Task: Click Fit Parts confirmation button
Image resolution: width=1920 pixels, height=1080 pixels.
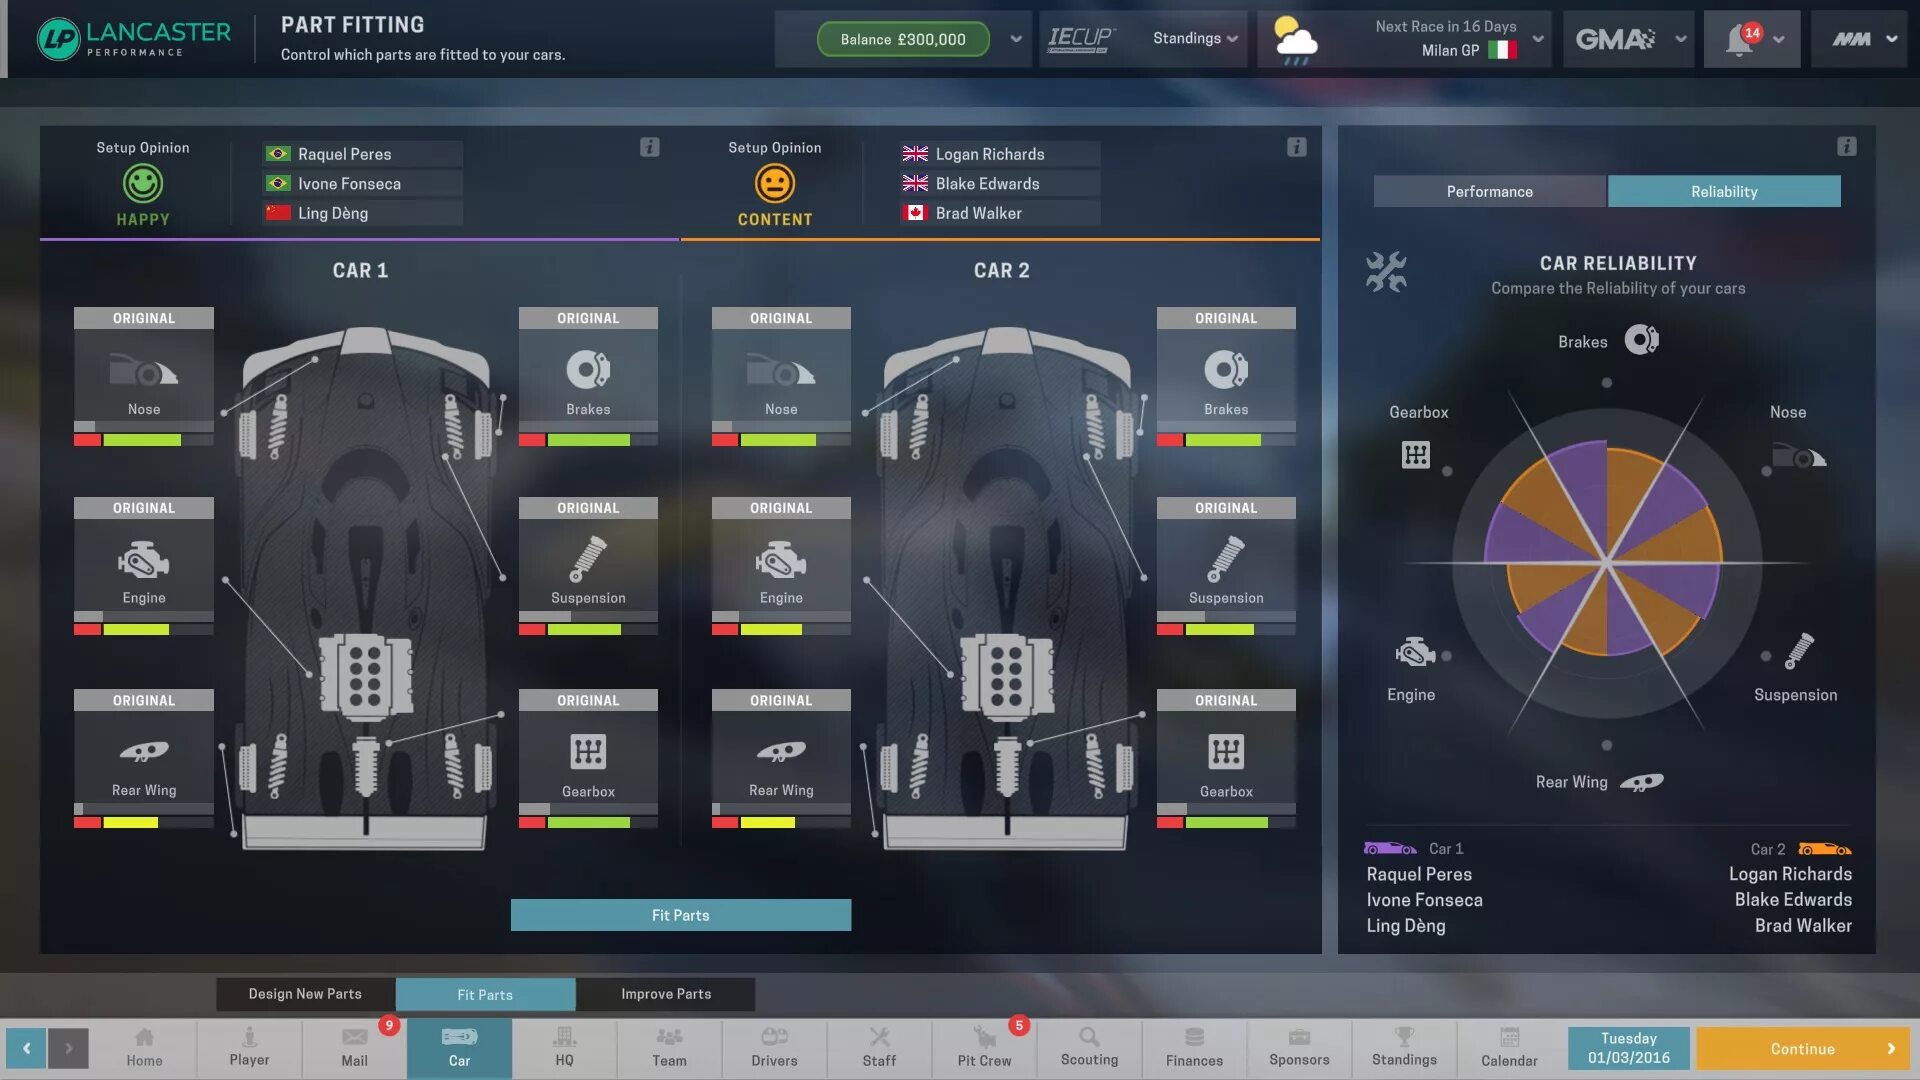Action: pos(680,915)
